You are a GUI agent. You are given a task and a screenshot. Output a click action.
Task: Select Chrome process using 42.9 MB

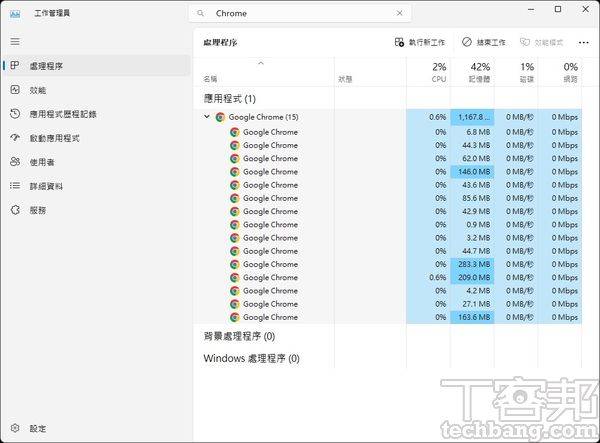[x=387, y=211]
